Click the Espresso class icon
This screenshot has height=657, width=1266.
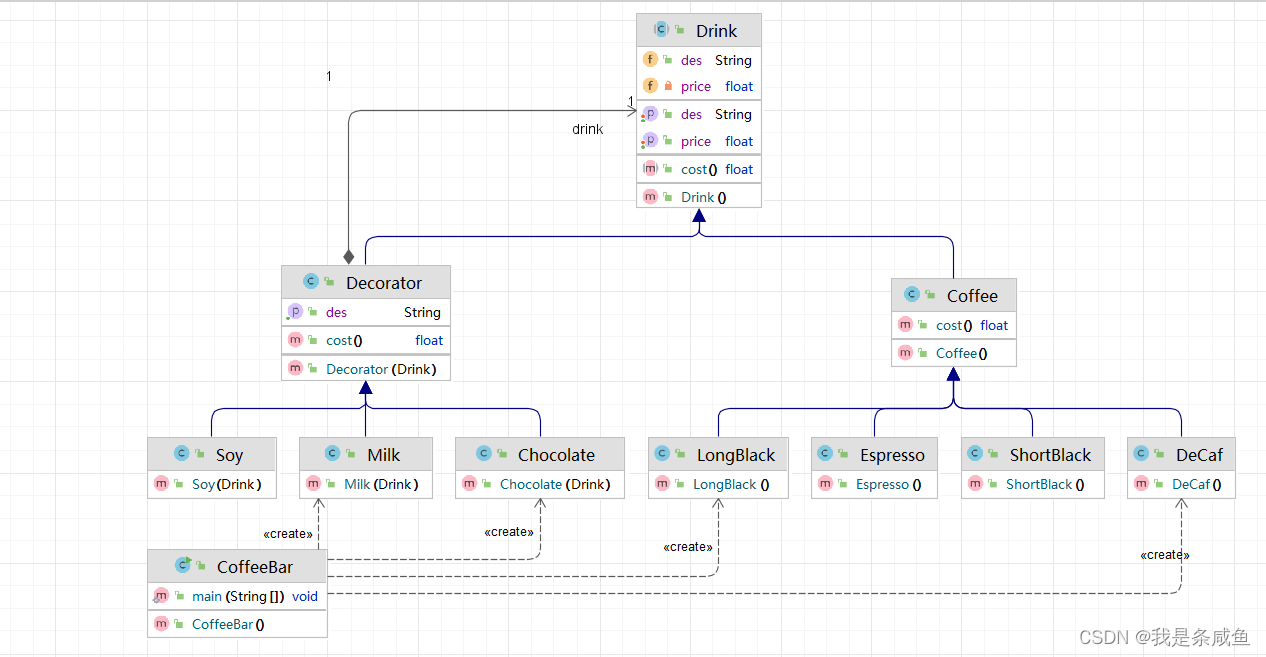tap(826, 454)
